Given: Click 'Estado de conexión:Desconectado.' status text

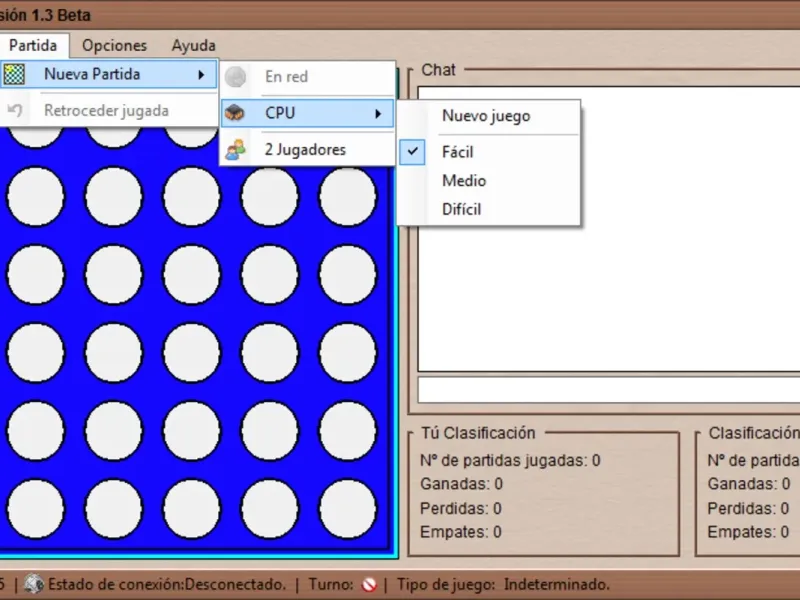Looking at the screenshot, I should 167,584.
